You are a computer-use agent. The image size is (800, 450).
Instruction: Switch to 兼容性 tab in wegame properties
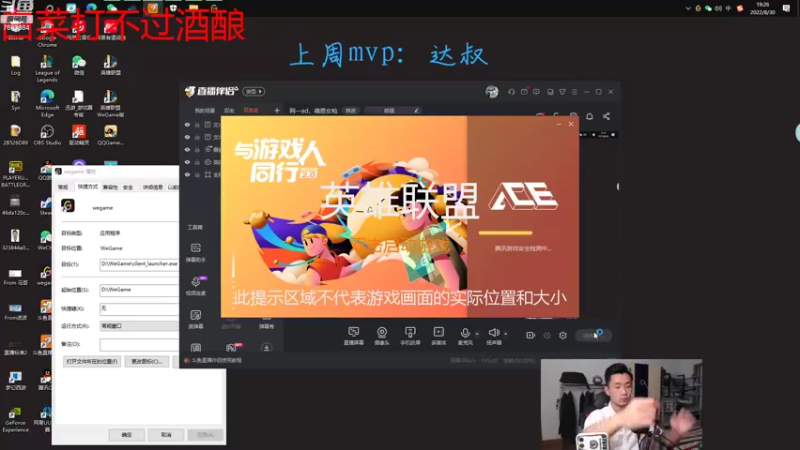tap(110, 187)
